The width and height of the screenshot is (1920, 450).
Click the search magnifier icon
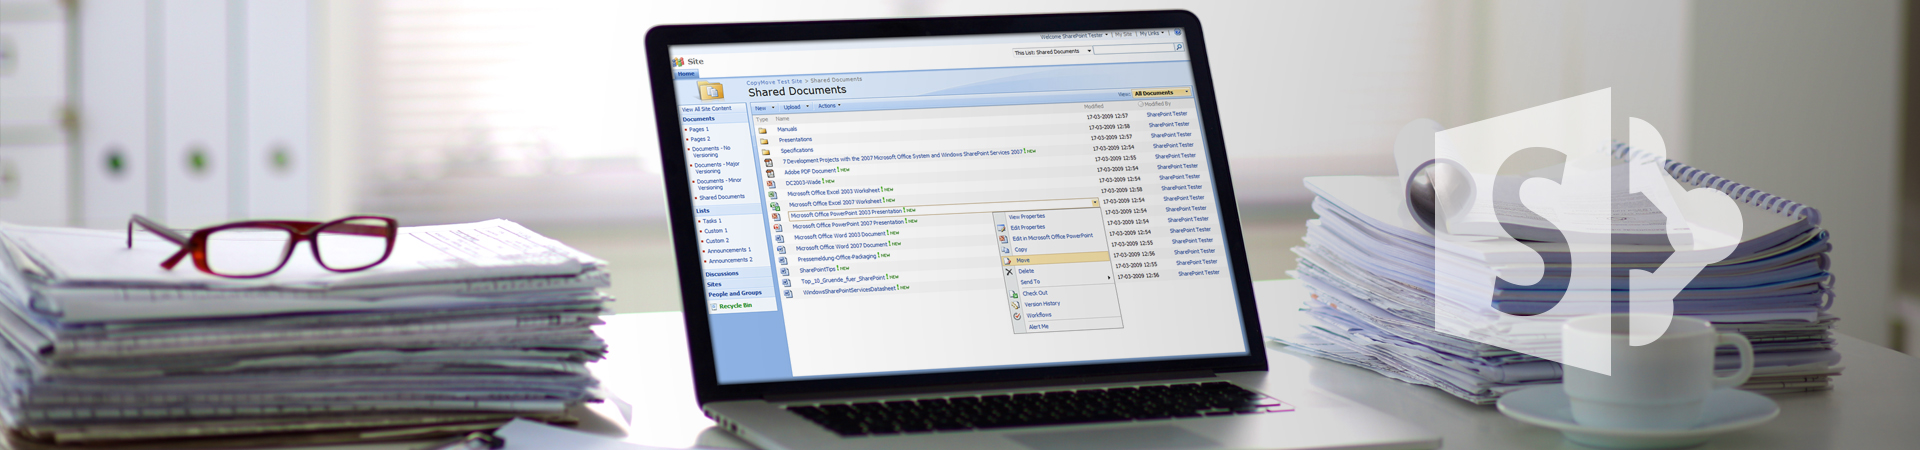pos(1179,48)
